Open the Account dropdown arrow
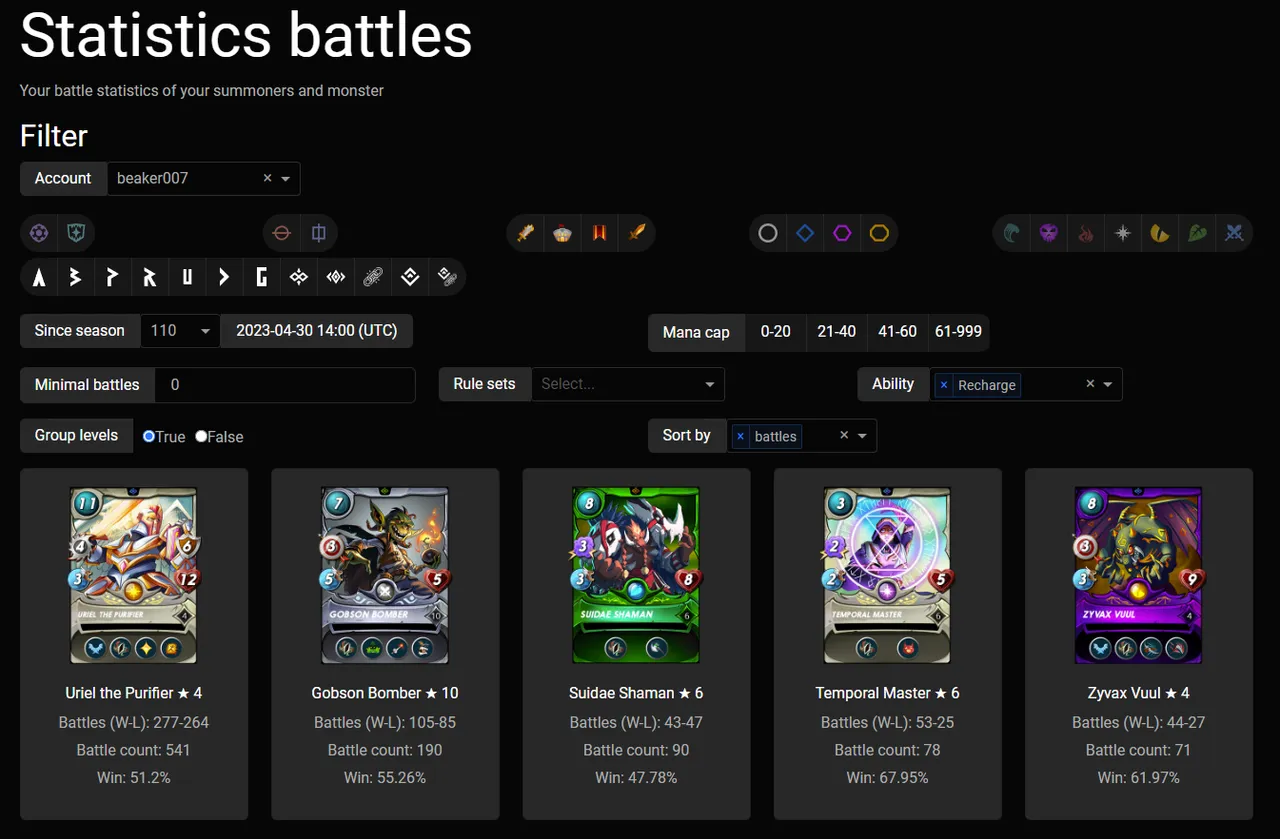1280x839 pixels. (286, 179)
